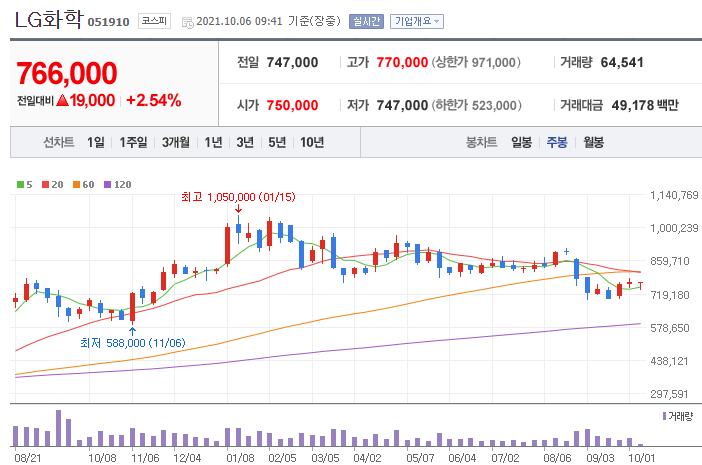
Task: Click the 1,140,769 price axis label
Action: point(674,195)
